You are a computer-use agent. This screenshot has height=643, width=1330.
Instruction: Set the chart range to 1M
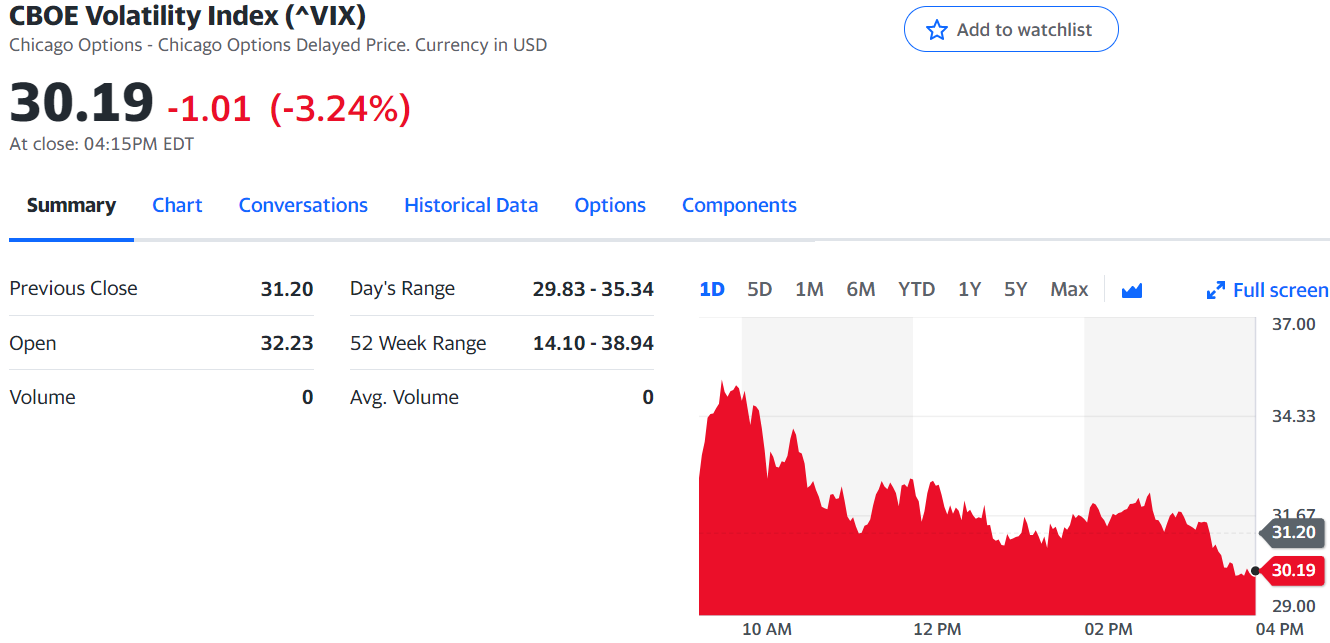[x=809, y=289]
